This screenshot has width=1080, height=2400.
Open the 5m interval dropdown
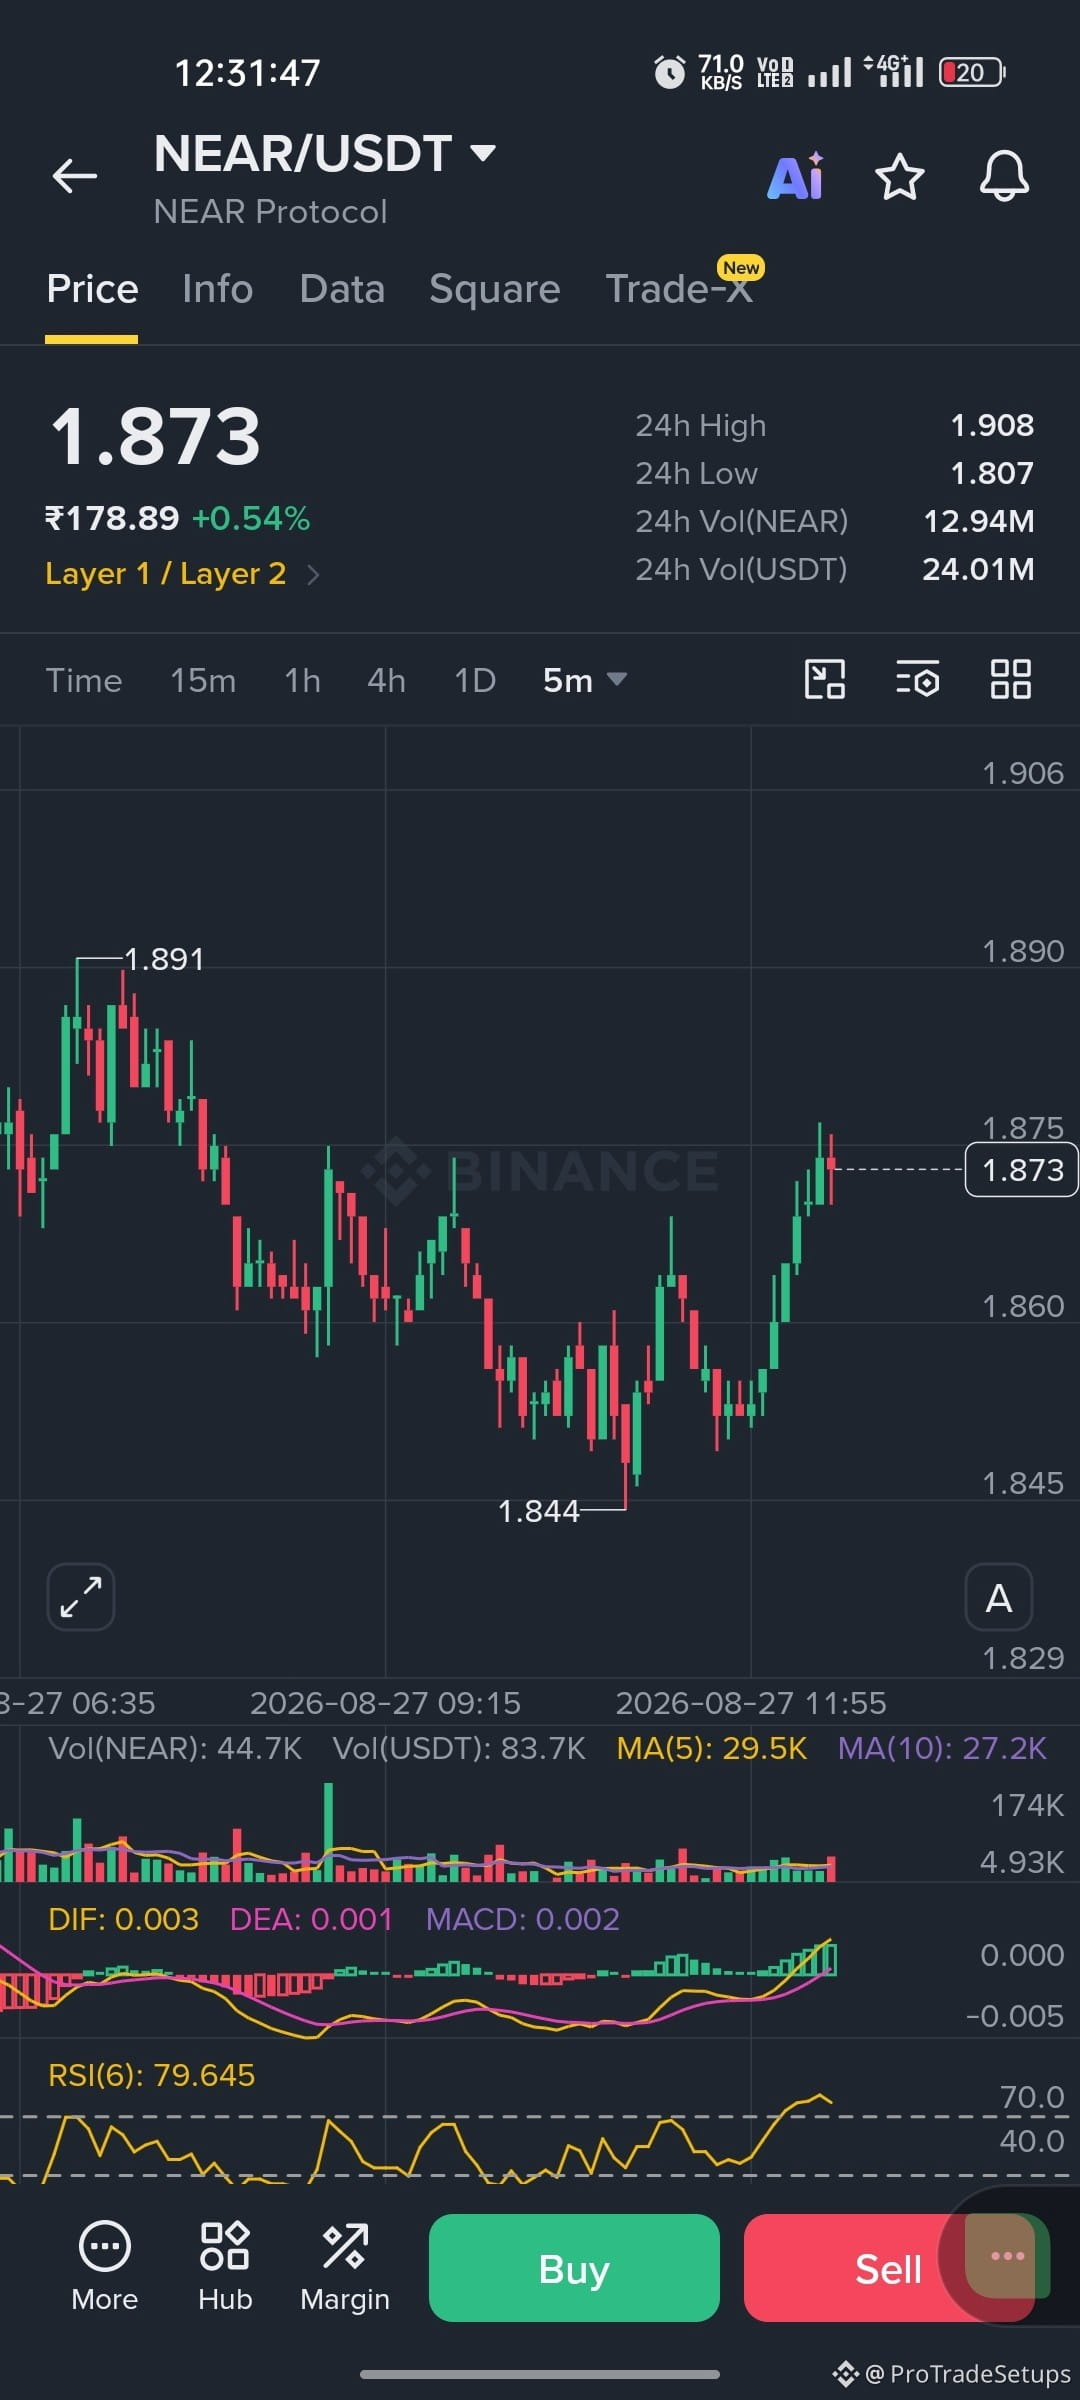click(x=585, y=680)
